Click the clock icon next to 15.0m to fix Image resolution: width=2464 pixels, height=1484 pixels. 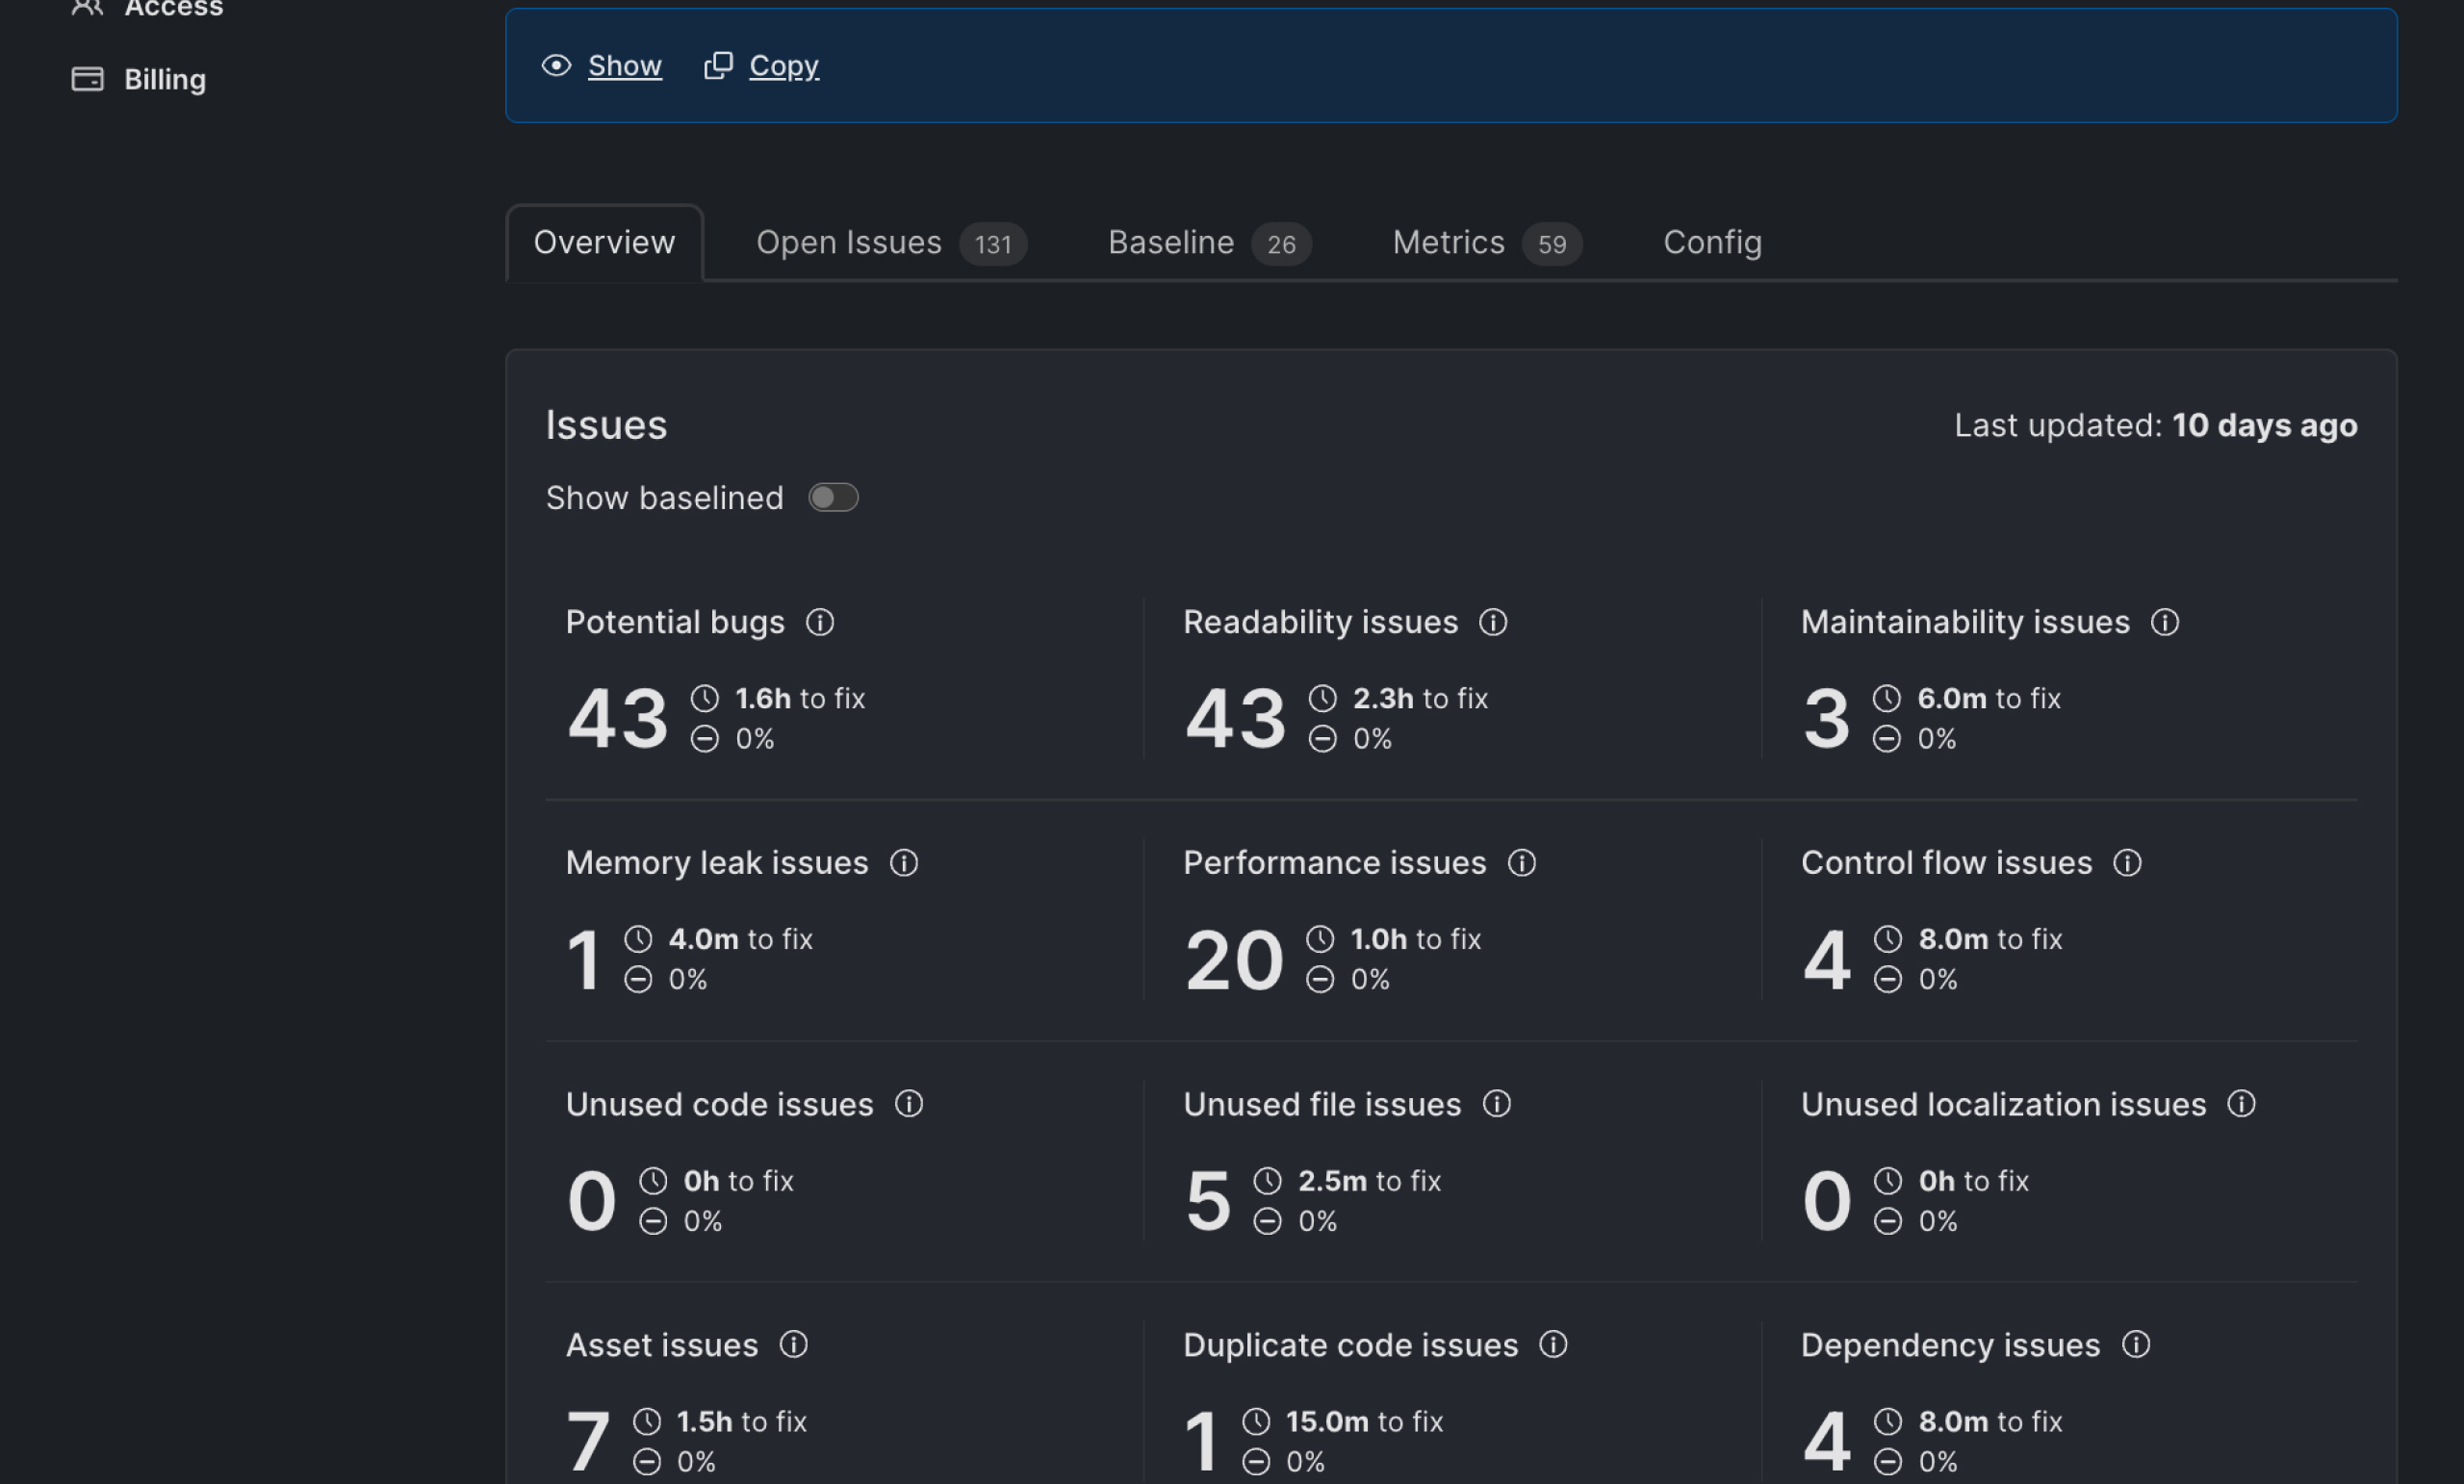[x=1256, y=1421]
